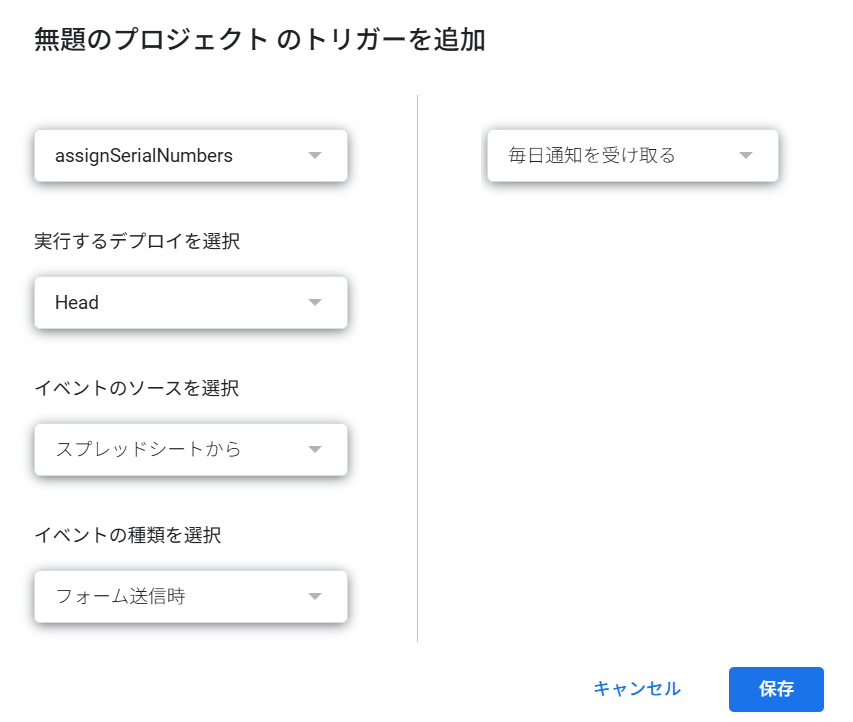Click the arrow beside 毎日通知を受け取る
This screenshot has height=722, width=853.
tap(746, 156)
